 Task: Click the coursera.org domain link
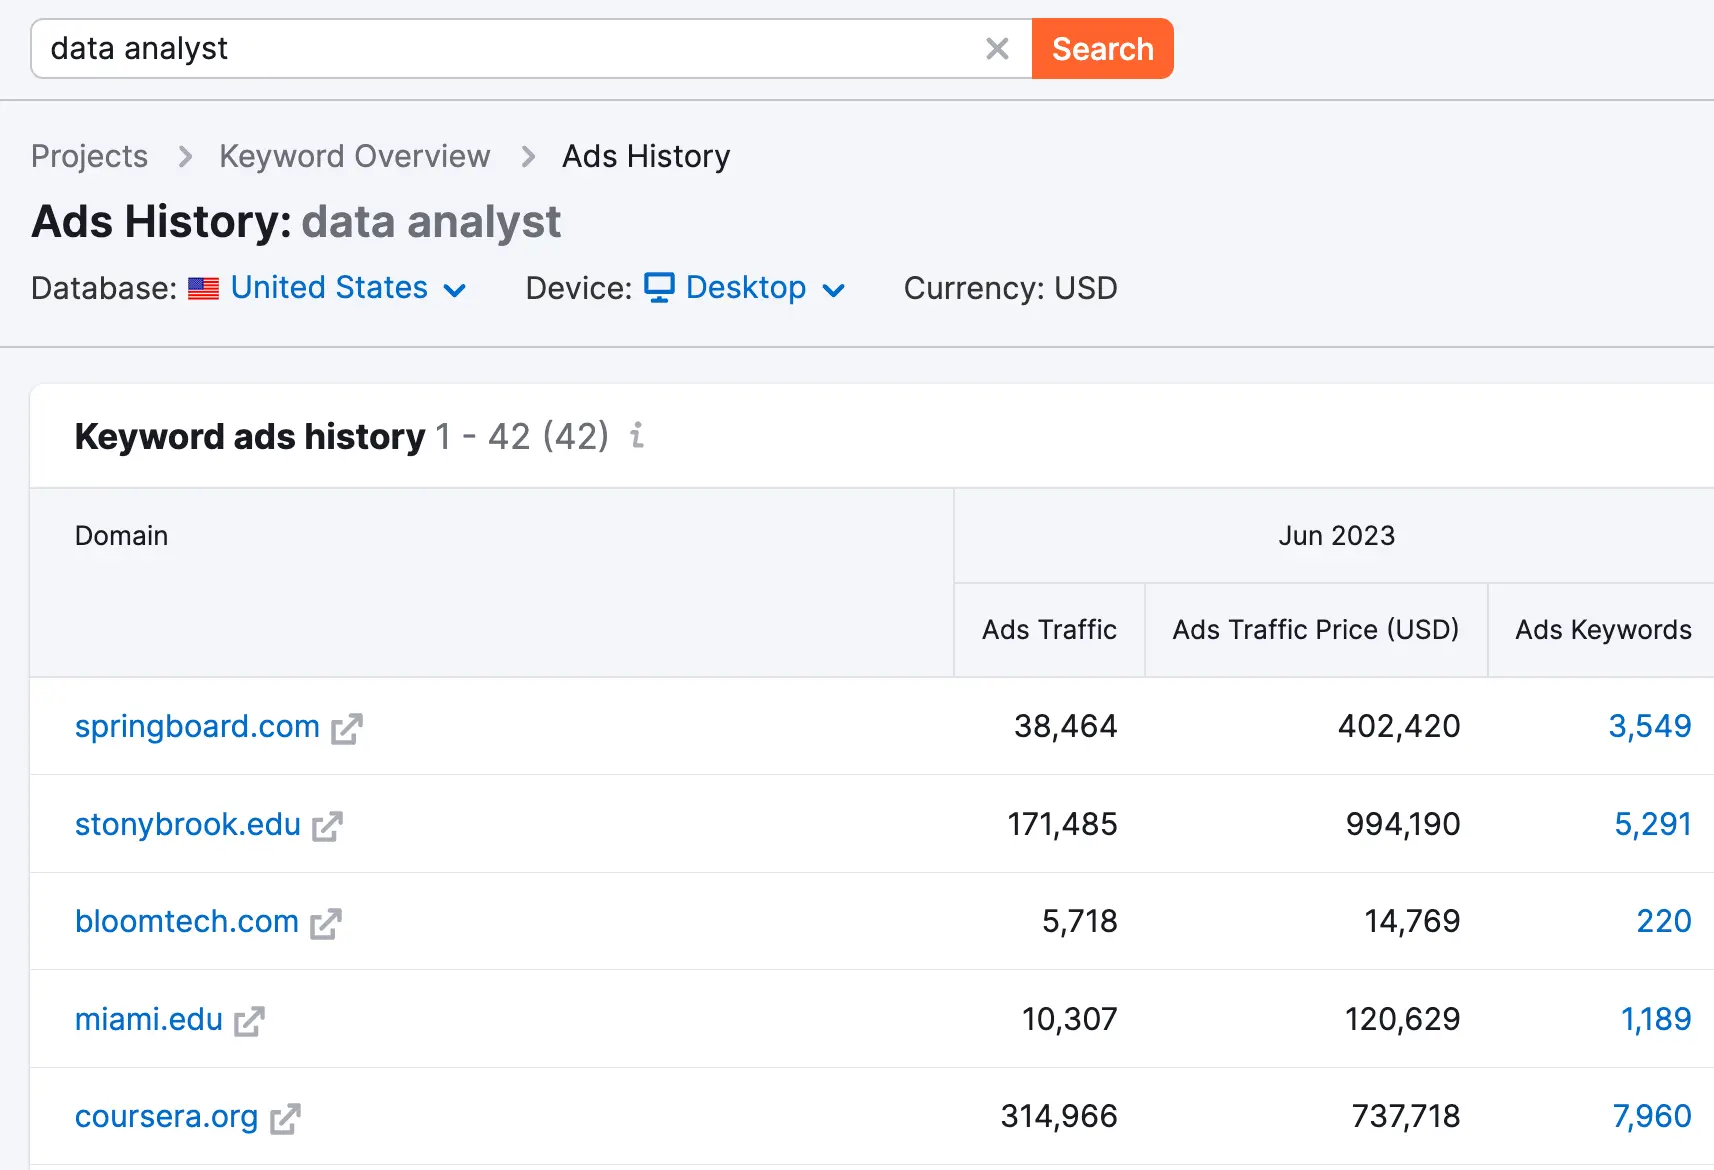[x=166, y=1116]
